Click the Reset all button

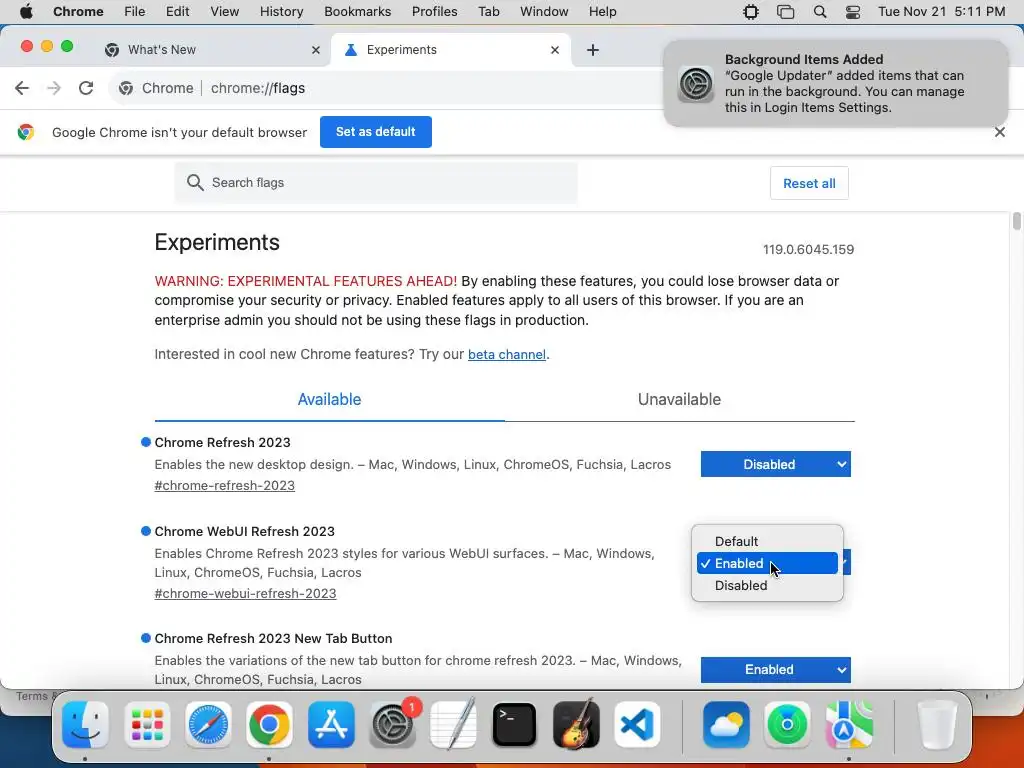(809, 184)
